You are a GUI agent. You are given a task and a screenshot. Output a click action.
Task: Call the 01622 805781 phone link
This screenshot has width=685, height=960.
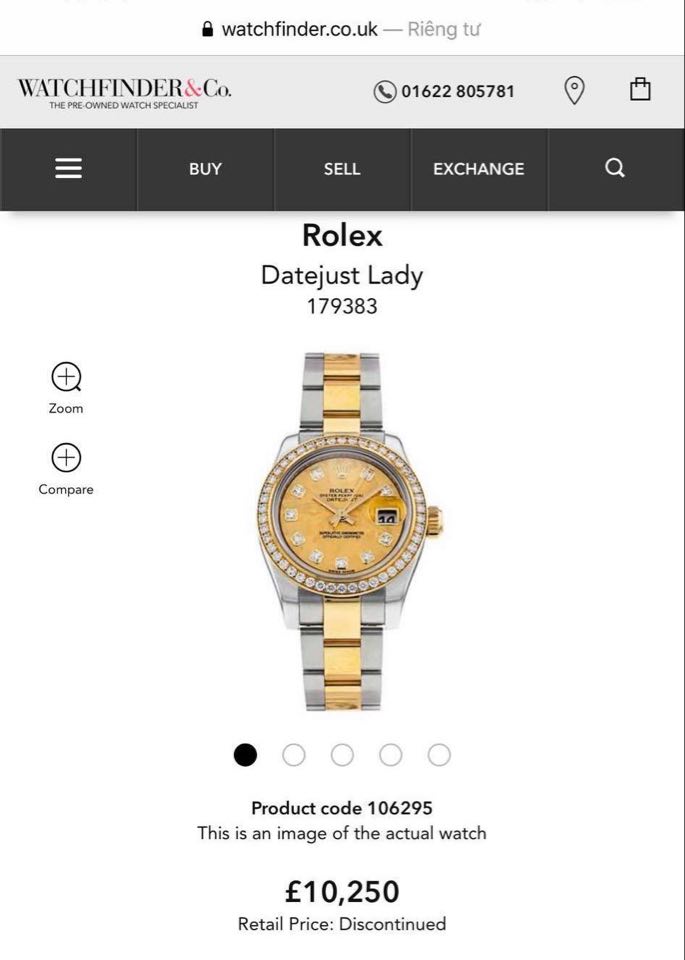pyautogui.click(x=458, y=91)
